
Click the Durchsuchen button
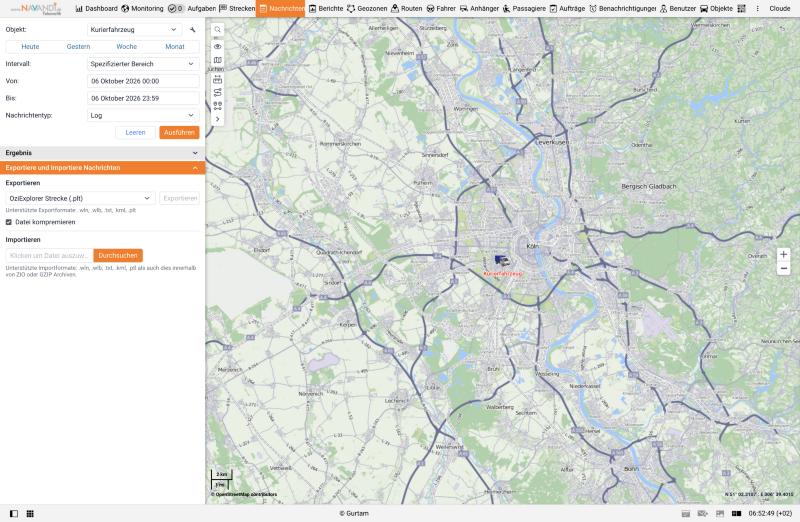[118, 255]
